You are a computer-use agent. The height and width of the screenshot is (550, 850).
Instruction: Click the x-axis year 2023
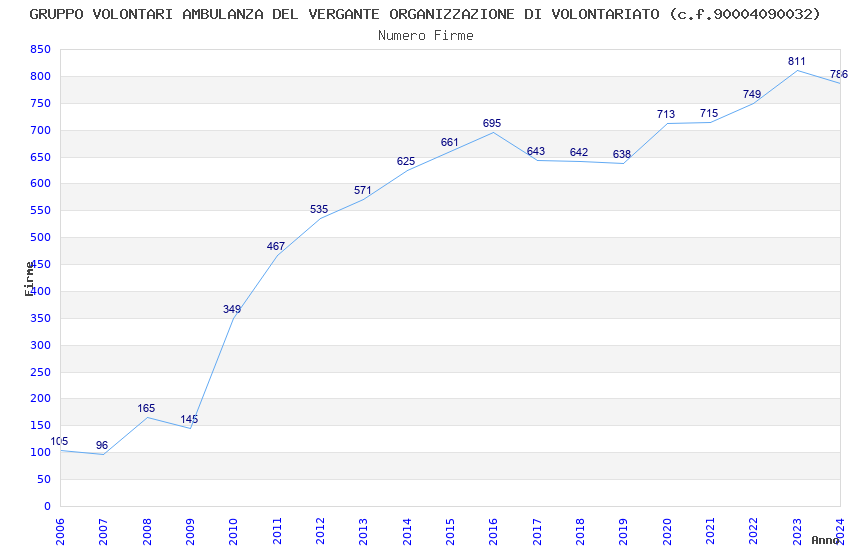pos(797,531)
